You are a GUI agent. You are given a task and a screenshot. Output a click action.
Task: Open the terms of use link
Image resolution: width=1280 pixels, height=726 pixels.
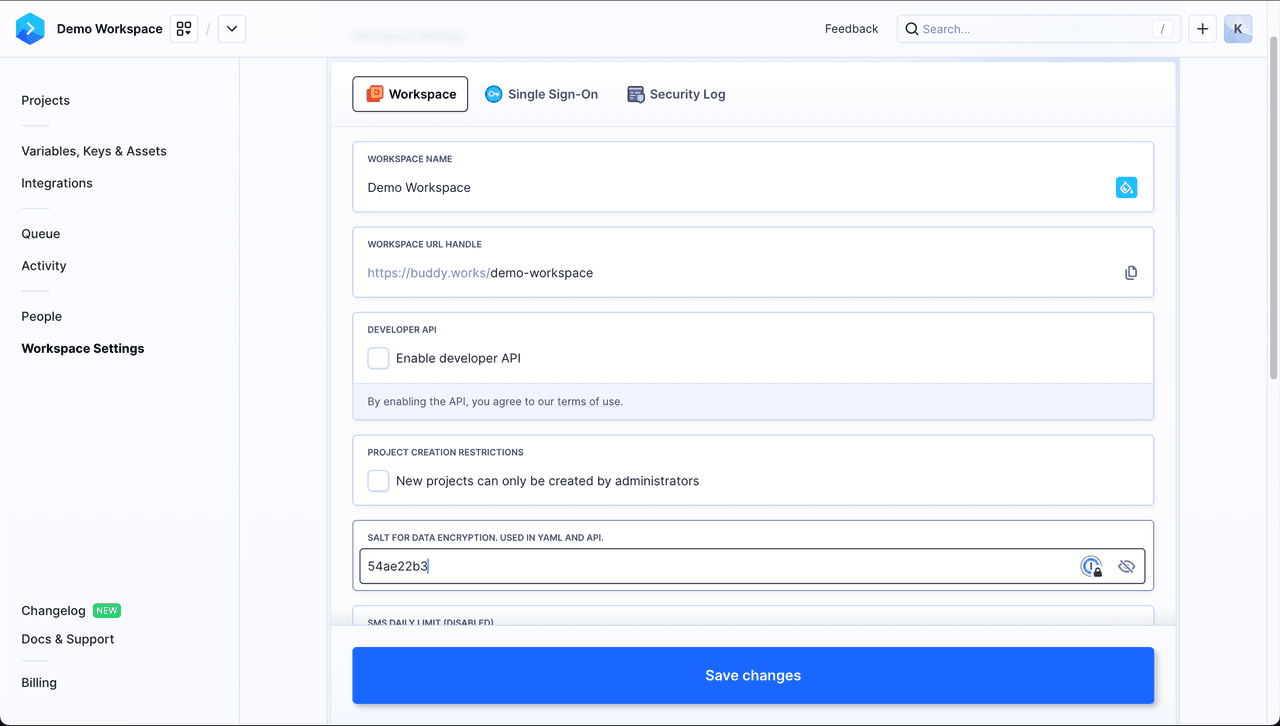point(589,402)
